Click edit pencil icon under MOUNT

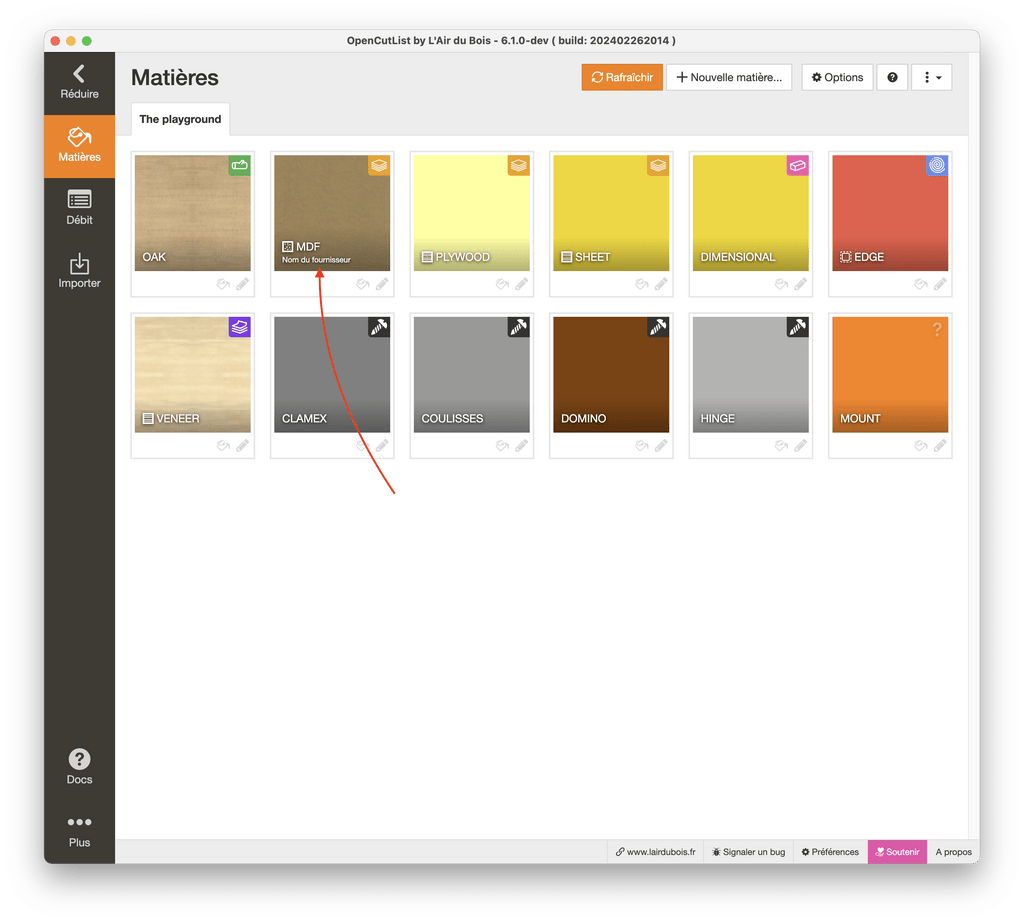[940, 446]
